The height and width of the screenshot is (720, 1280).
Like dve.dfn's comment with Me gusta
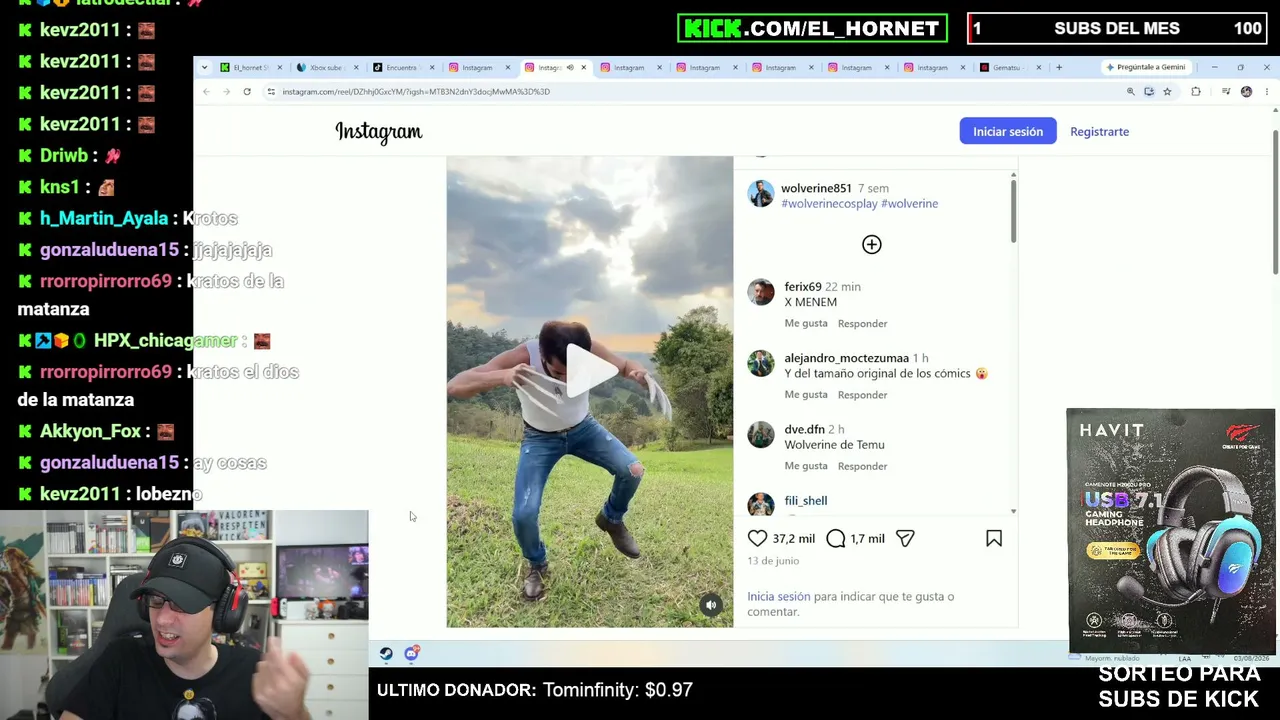pyautogui.click(x=806, y=466)
